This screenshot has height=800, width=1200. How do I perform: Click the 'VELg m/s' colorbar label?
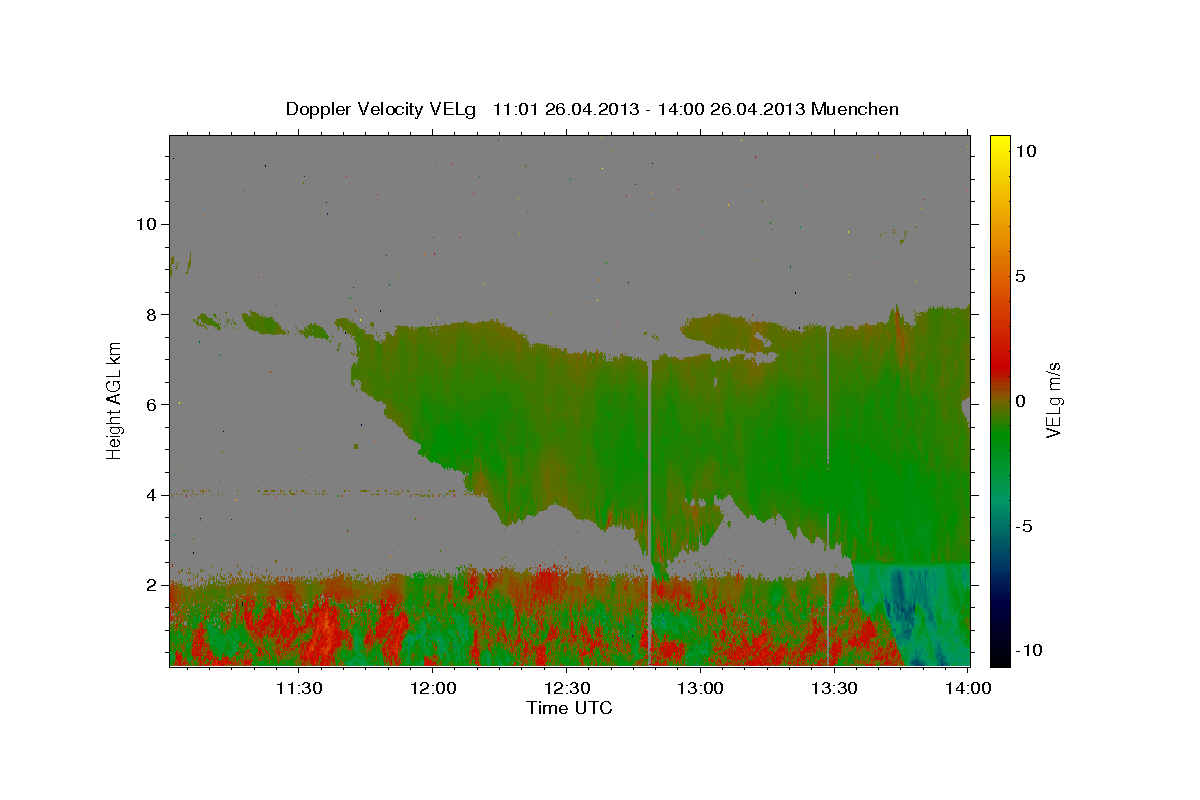(1053, 399)
